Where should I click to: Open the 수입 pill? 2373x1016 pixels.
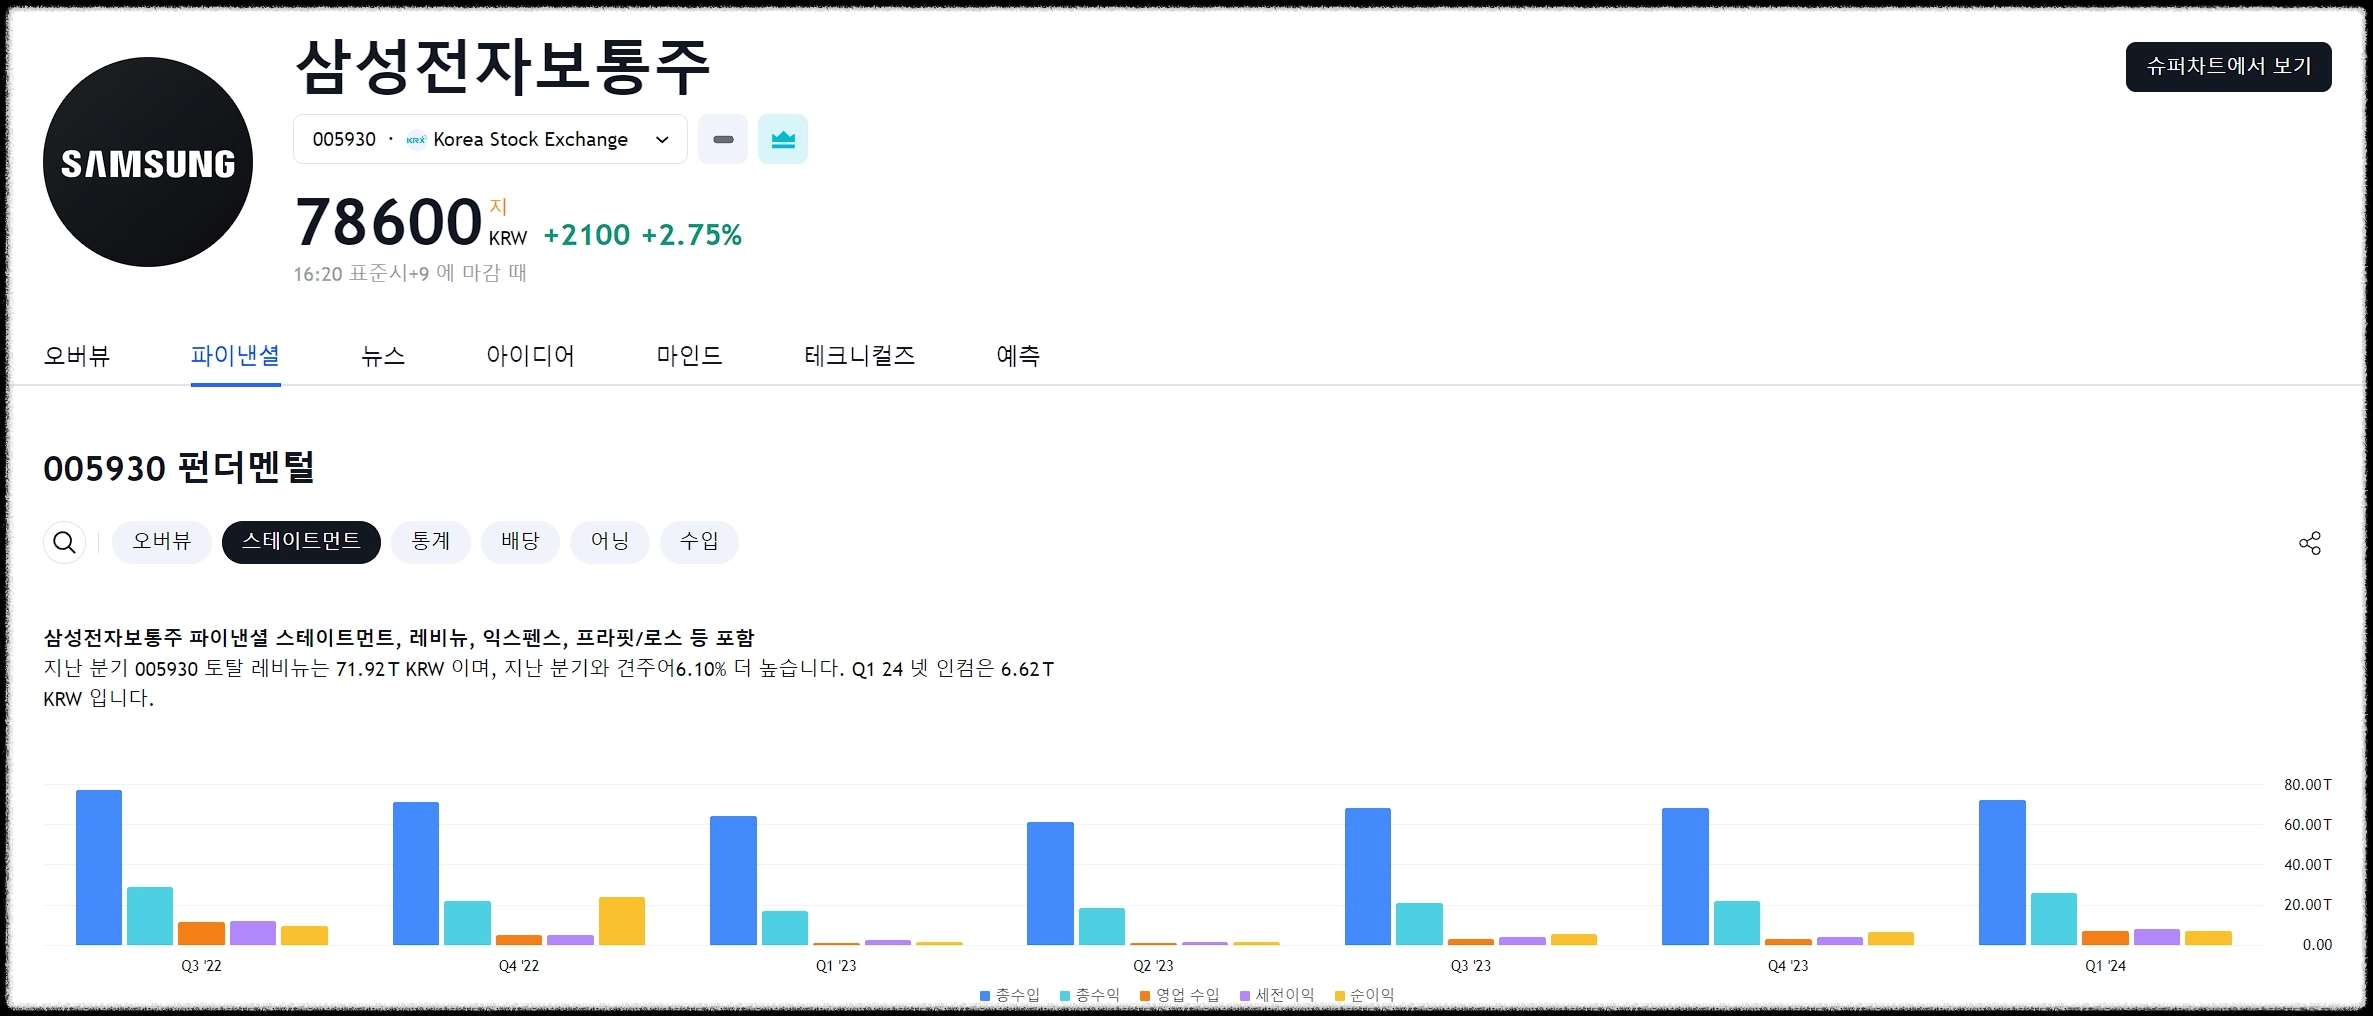(699, 542)
